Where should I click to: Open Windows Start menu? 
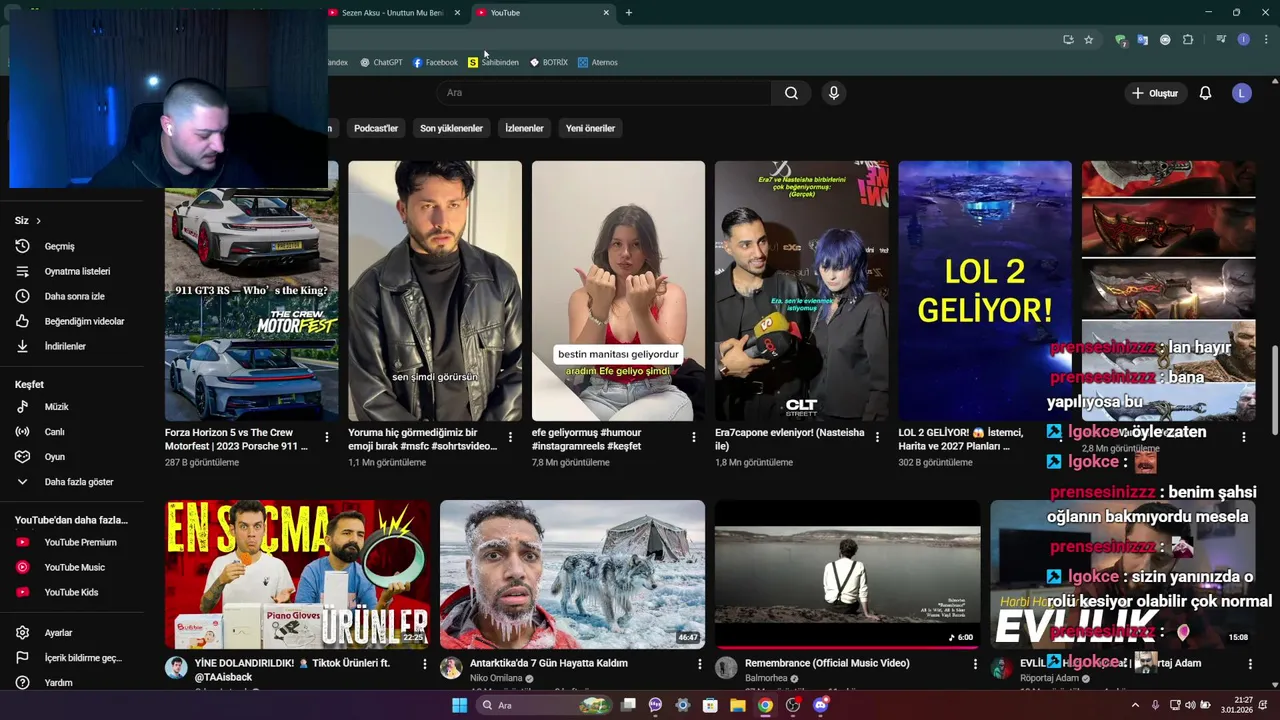point(459,705)
